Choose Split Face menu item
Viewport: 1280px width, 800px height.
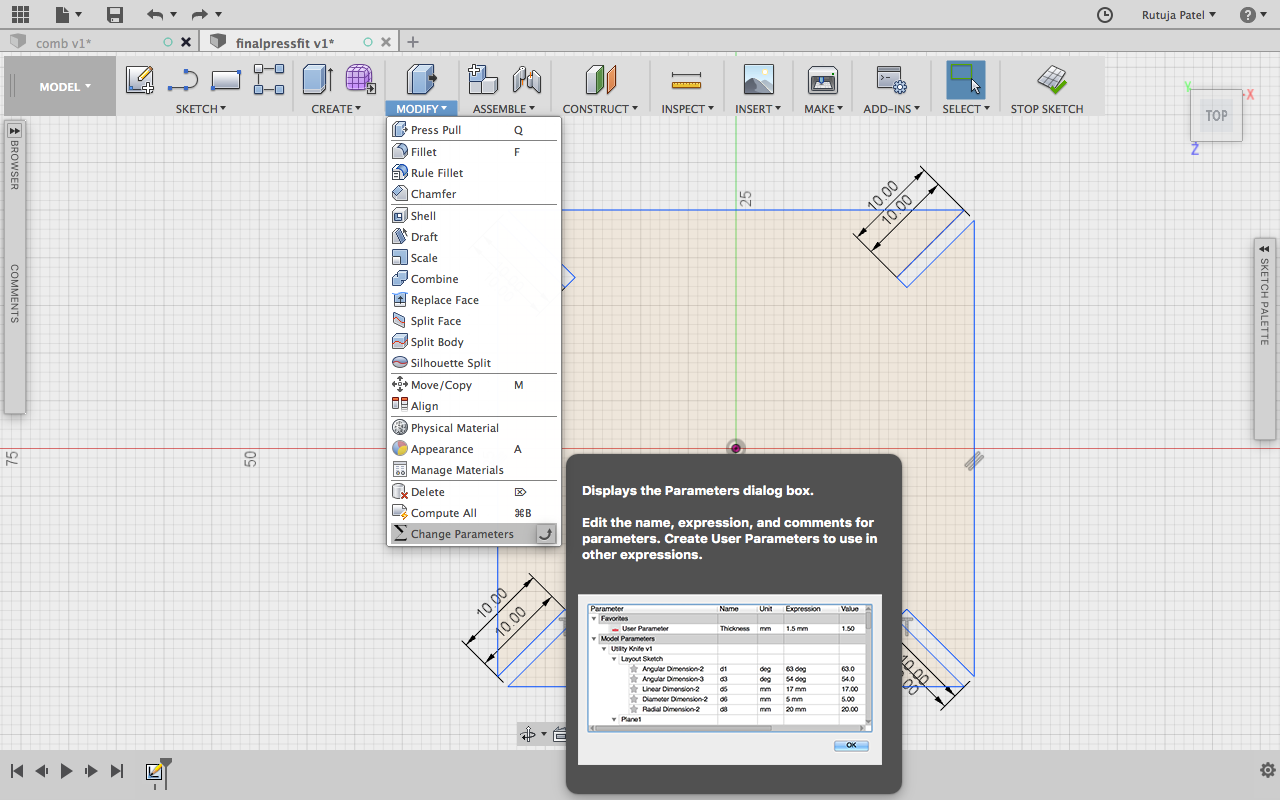coord(474,321)
